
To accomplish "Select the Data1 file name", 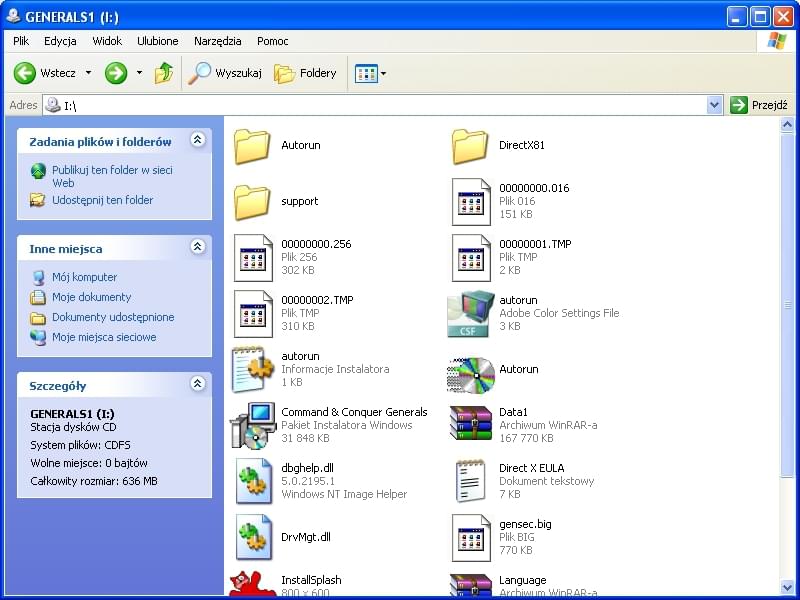I will tap(513, 412).
